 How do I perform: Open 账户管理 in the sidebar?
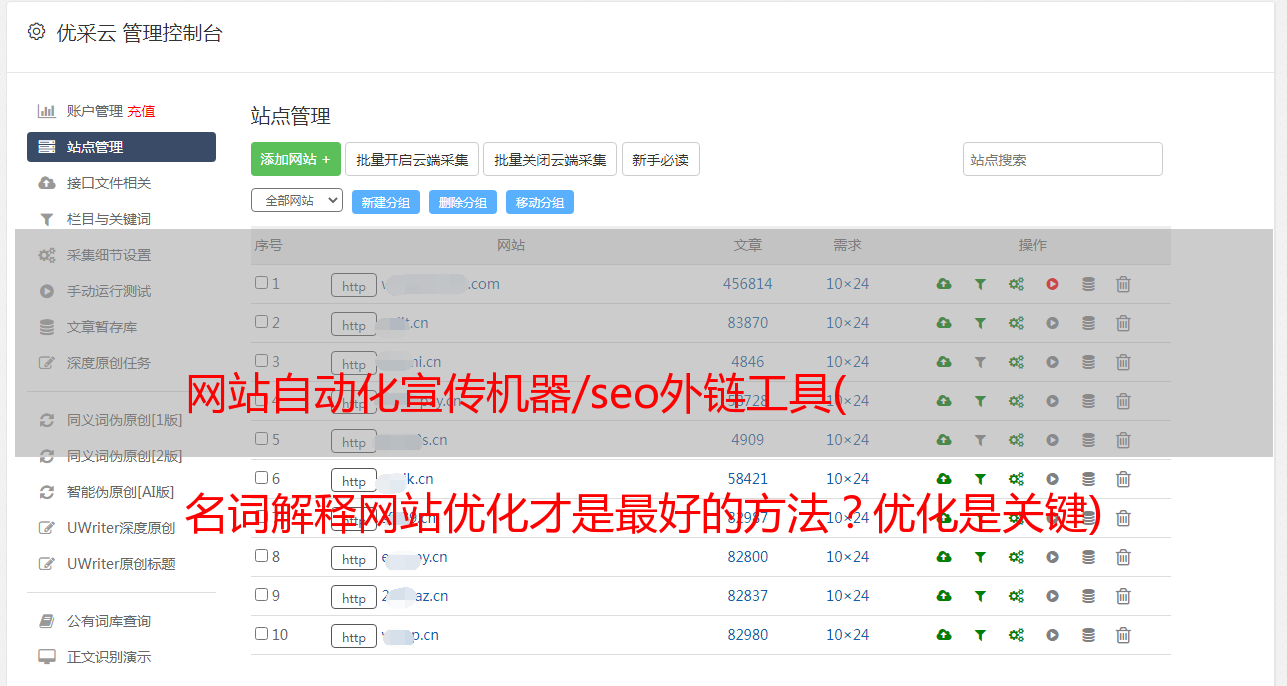(x=94, y=111)
